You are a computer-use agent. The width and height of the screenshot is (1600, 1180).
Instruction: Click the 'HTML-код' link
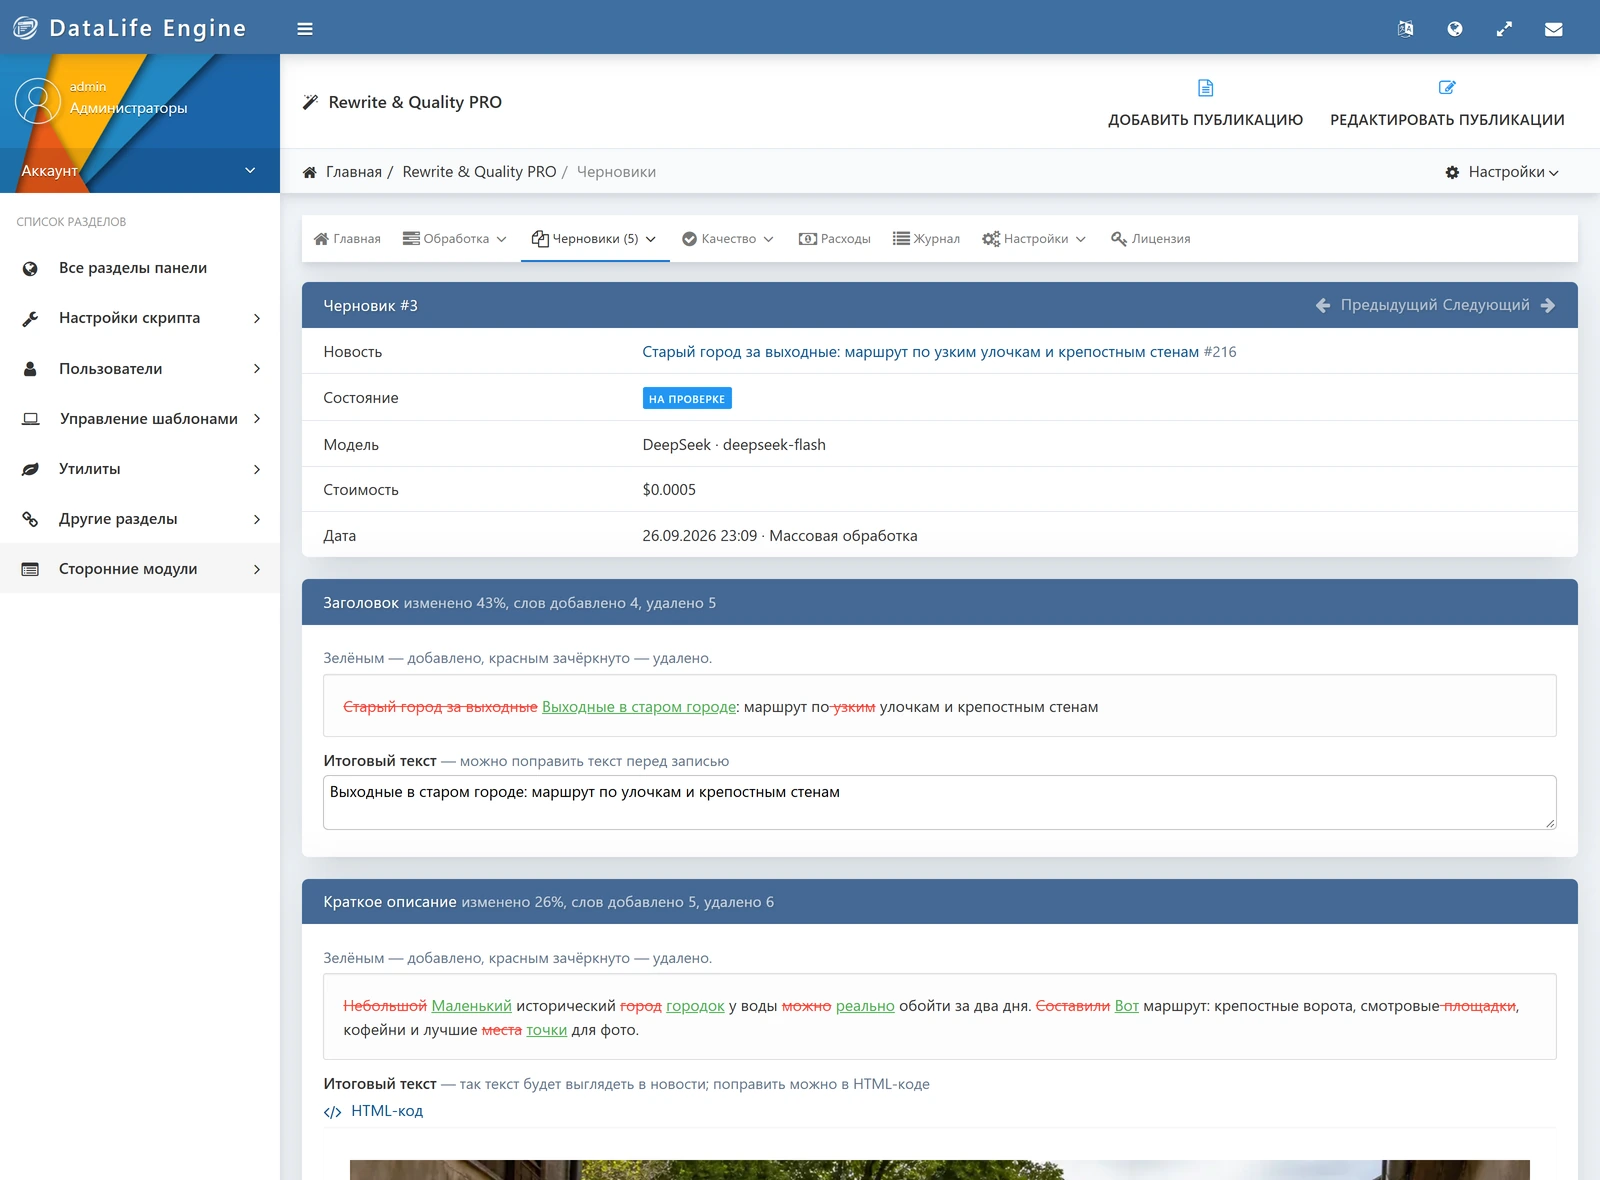tap(387, 1111)
